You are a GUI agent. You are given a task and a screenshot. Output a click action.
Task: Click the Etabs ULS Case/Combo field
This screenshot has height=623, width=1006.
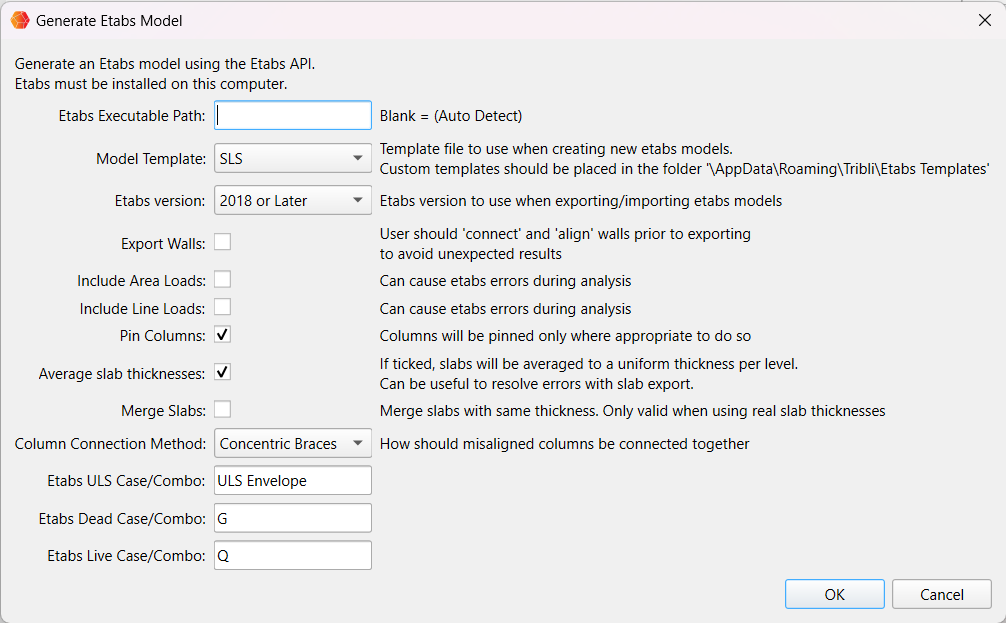pos(293,481)
